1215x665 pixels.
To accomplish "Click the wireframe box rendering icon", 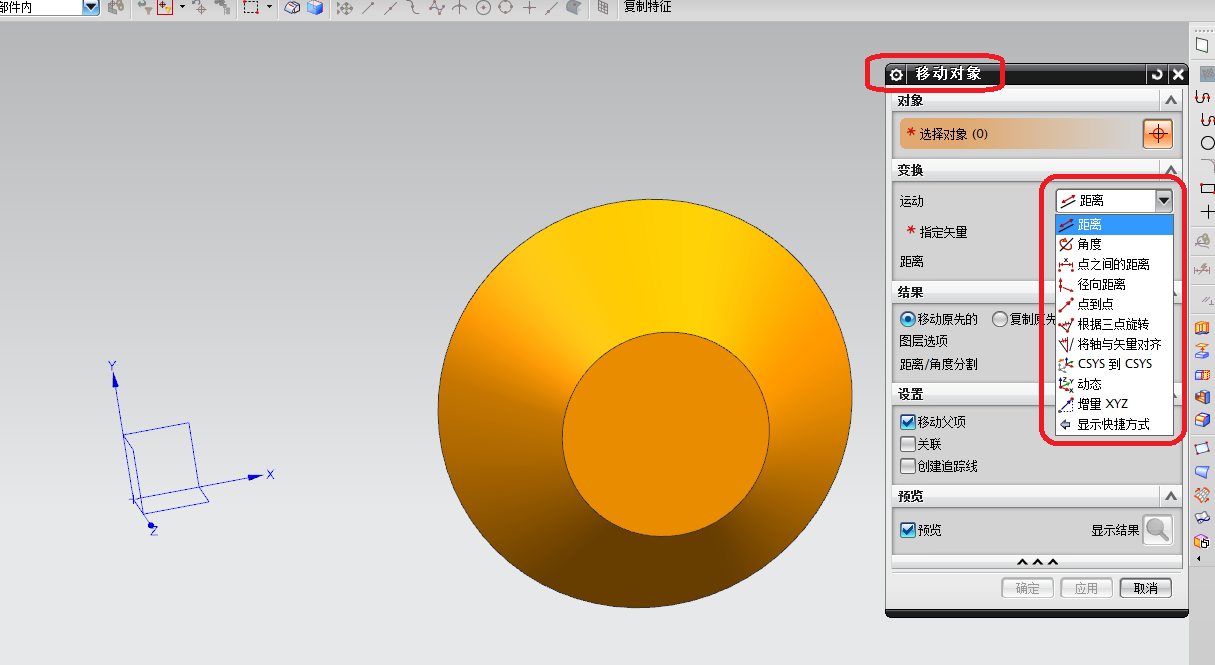I will click(293, 8).
